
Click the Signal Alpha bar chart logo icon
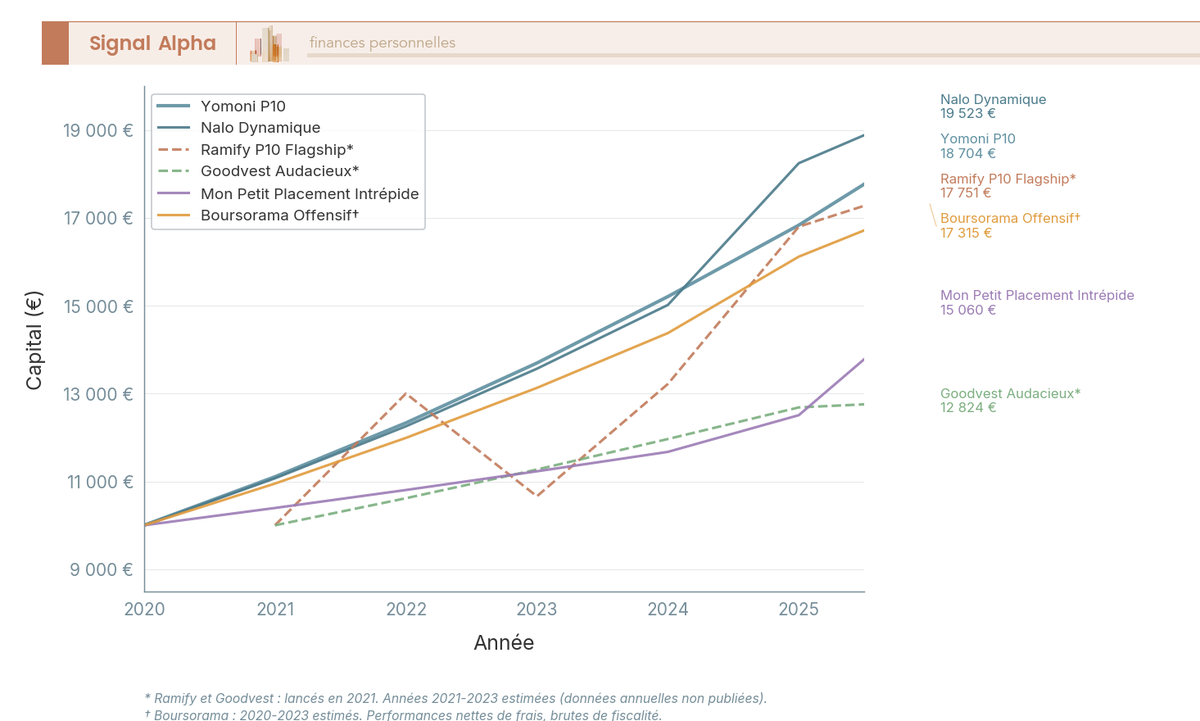[268, 43]
